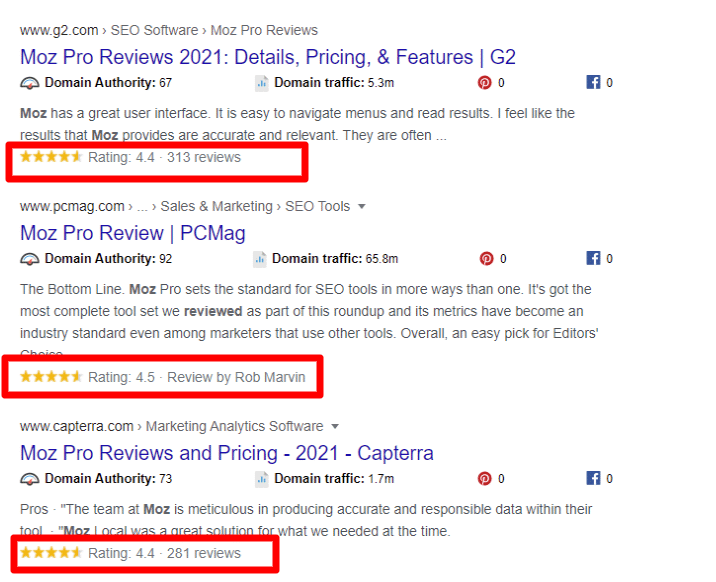Image resolution: width=716 pixels, height=582 pixels.
Task: Click the Domain Authority gauge icon in Capterra result
Action: tap(30, 479)
